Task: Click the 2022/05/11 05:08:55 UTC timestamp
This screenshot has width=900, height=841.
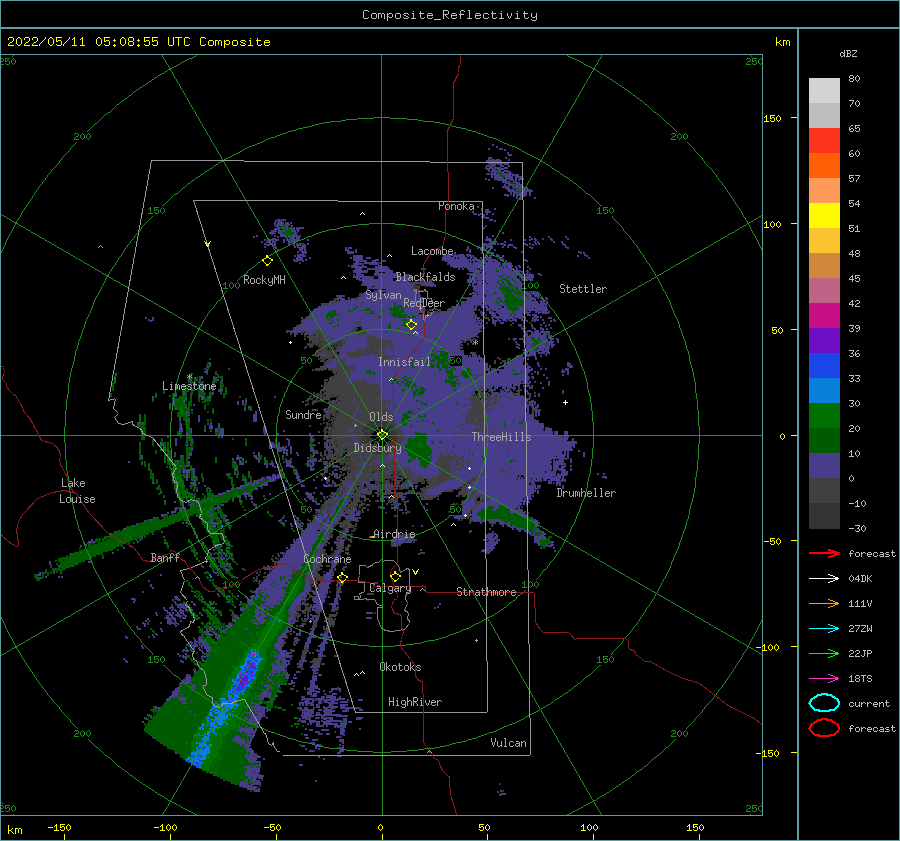Action: coord(83,42)
